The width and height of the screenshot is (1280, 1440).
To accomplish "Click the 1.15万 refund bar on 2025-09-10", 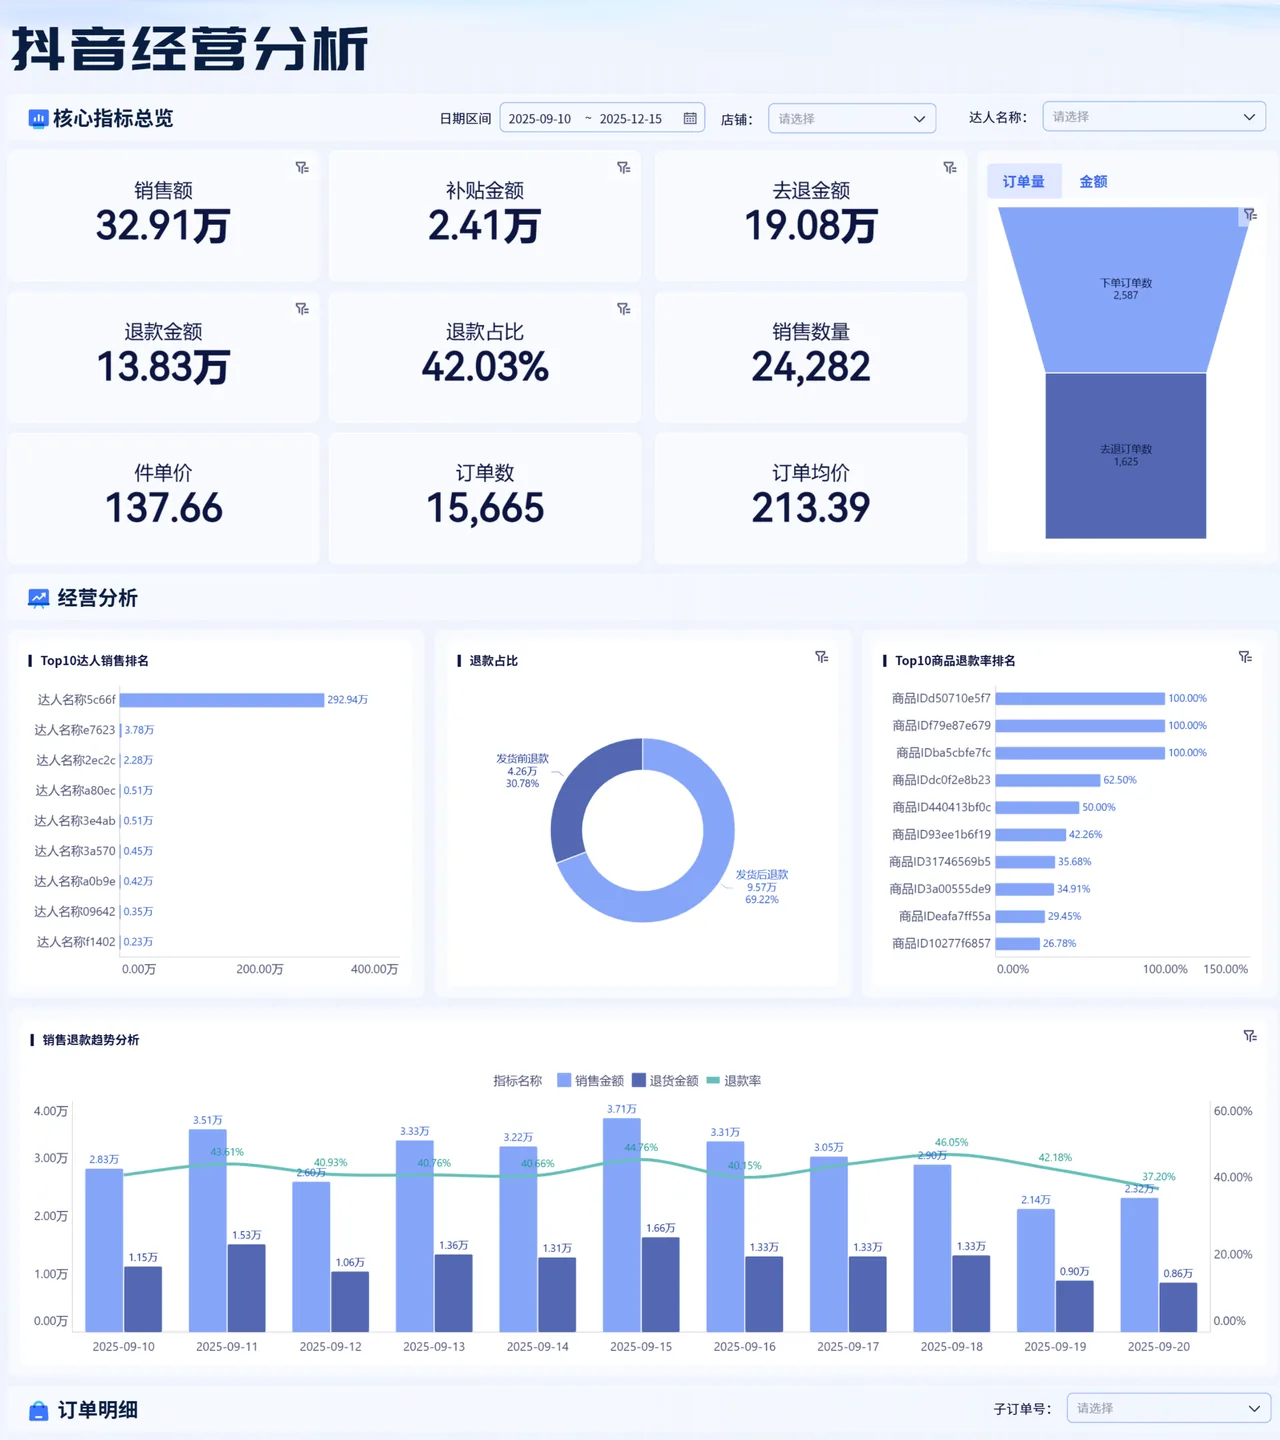I will pos(143,1299).
